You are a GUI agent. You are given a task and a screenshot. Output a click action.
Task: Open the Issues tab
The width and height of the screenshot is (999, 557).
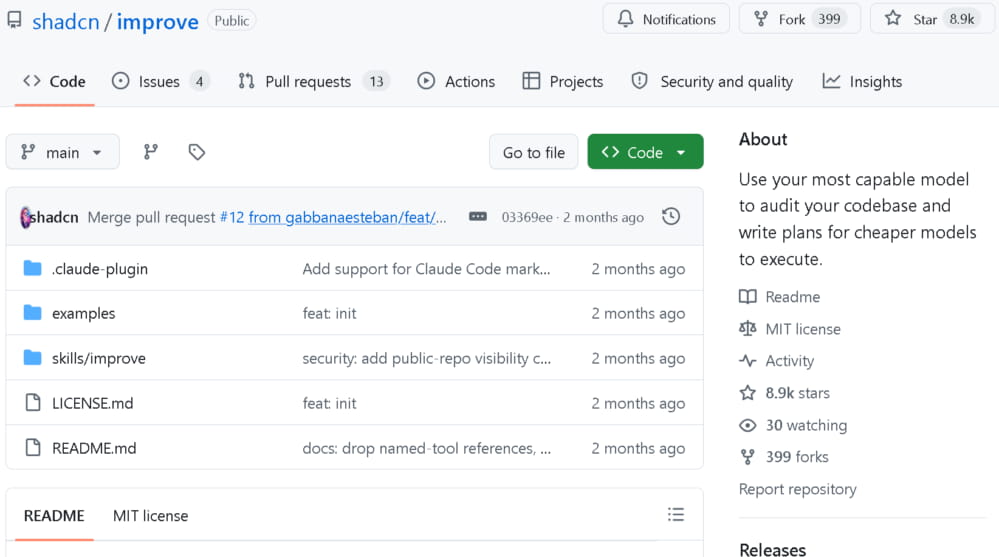point(160,82)
